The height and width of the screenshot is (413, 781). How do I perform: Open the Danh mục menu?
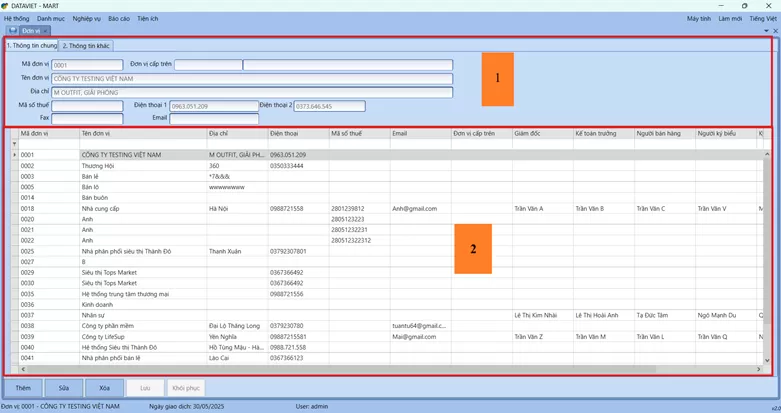pos(51,18)
